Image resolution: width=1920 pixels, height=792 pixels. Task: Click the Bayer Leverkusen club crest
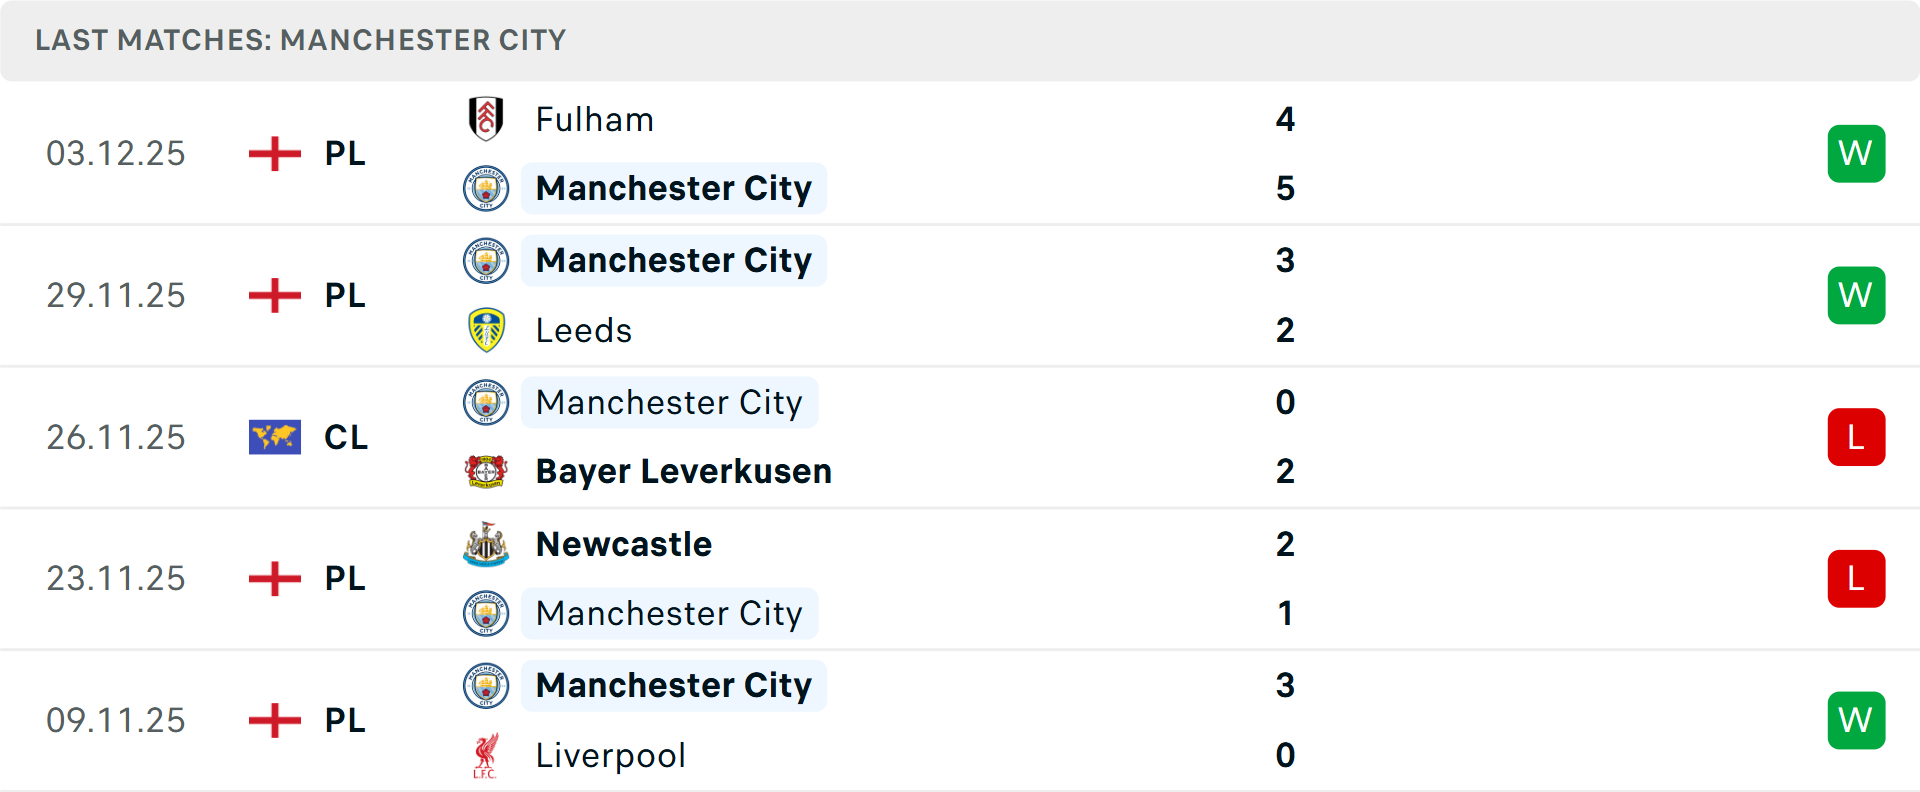(x=486, y=471)
